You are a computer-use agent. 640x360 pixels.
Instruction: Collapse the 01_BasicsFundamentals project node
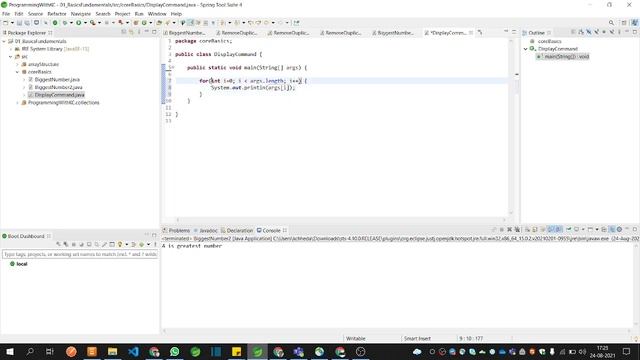pos(4,41)
